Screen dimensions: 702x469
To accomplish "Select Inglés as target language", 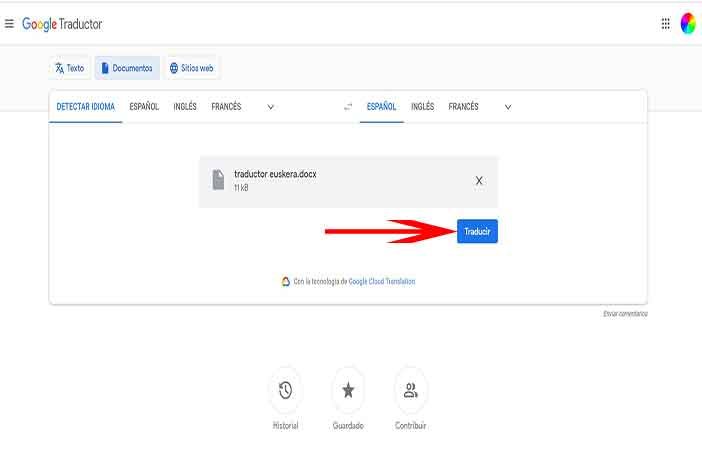I will click(423, 107).
